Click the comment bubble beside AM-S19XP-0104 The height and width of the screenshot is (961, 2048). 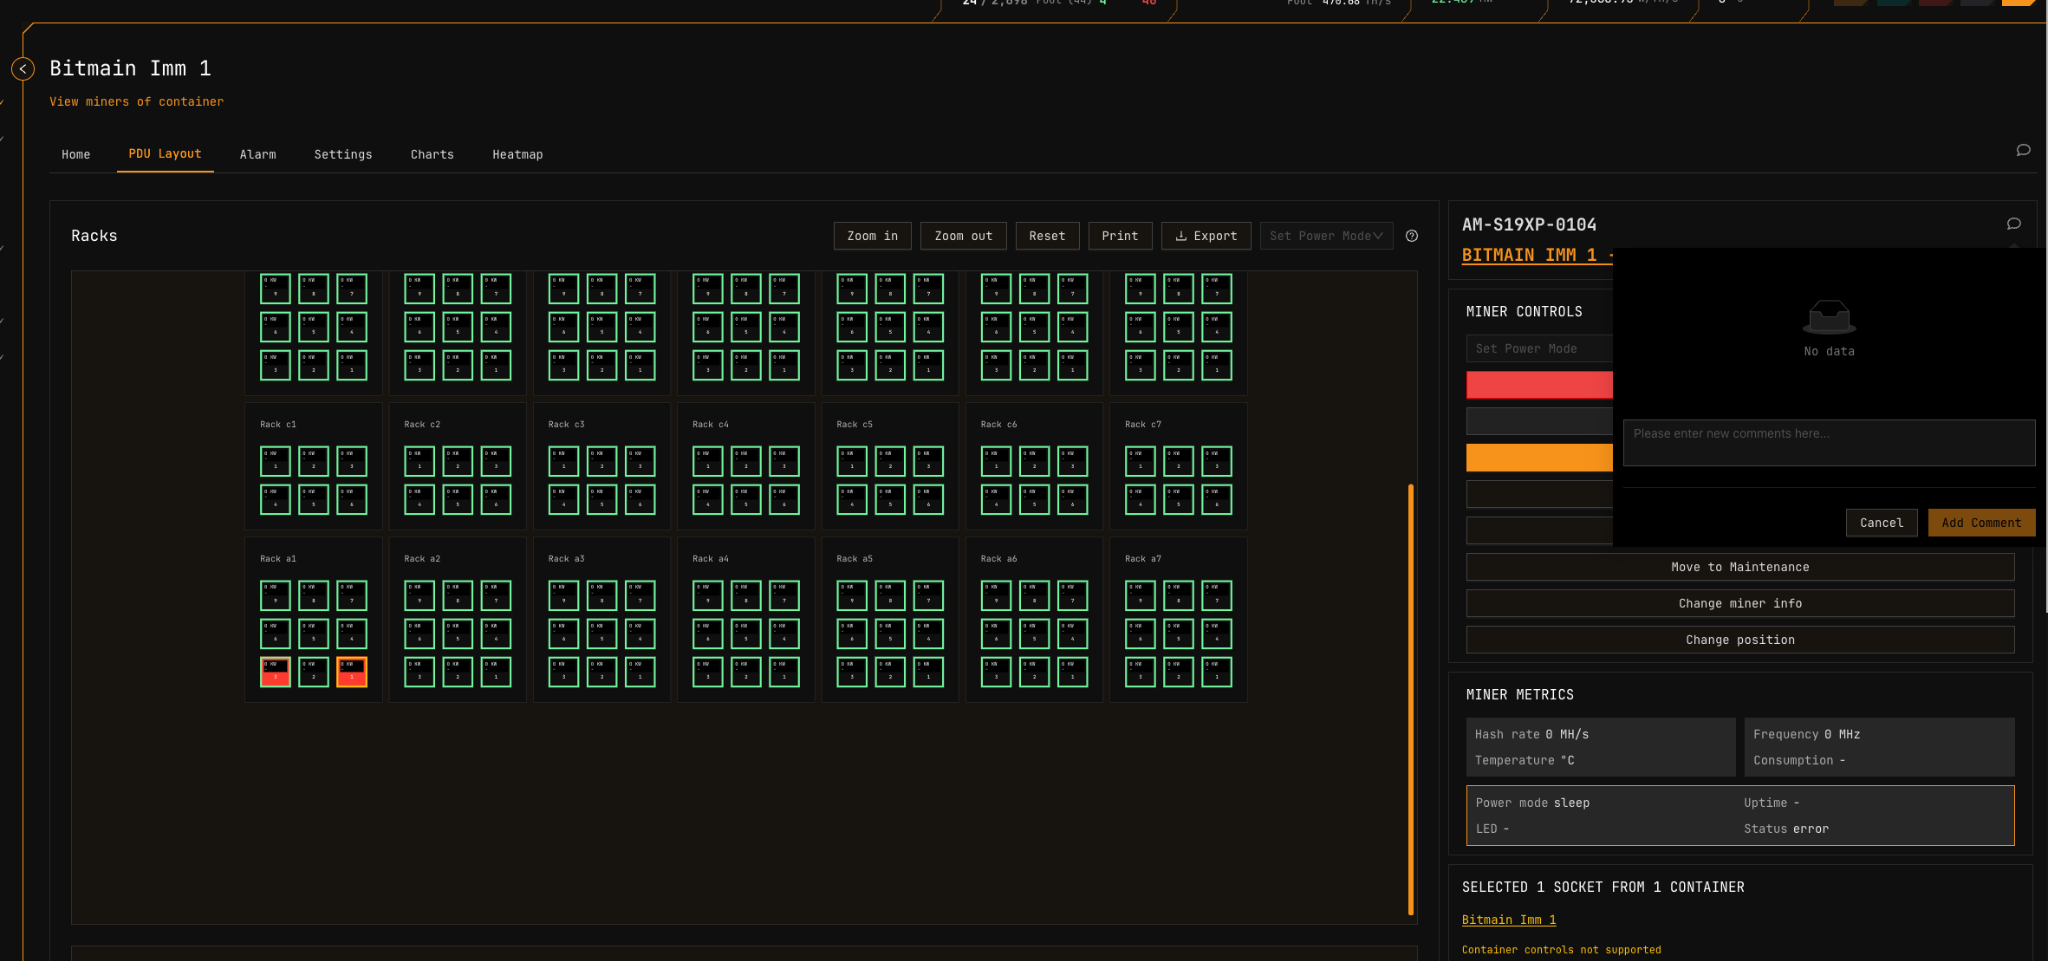tap(2014, 224)
